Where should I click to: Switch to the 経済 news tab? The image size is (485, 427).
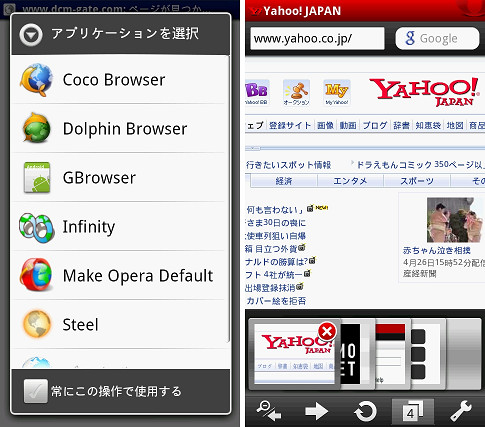[284, 181]
